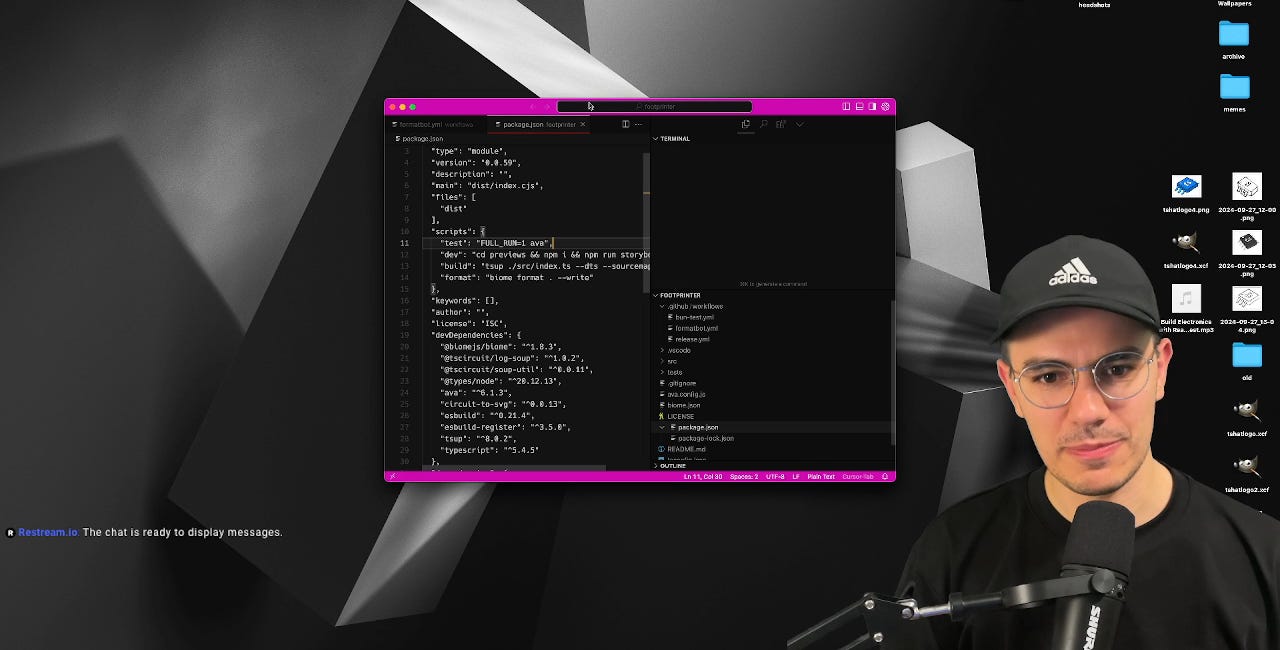This screenshot has width=1280, height=650.
Task: Click the remote indicator in status bar corner
Action: click(392, 476)
